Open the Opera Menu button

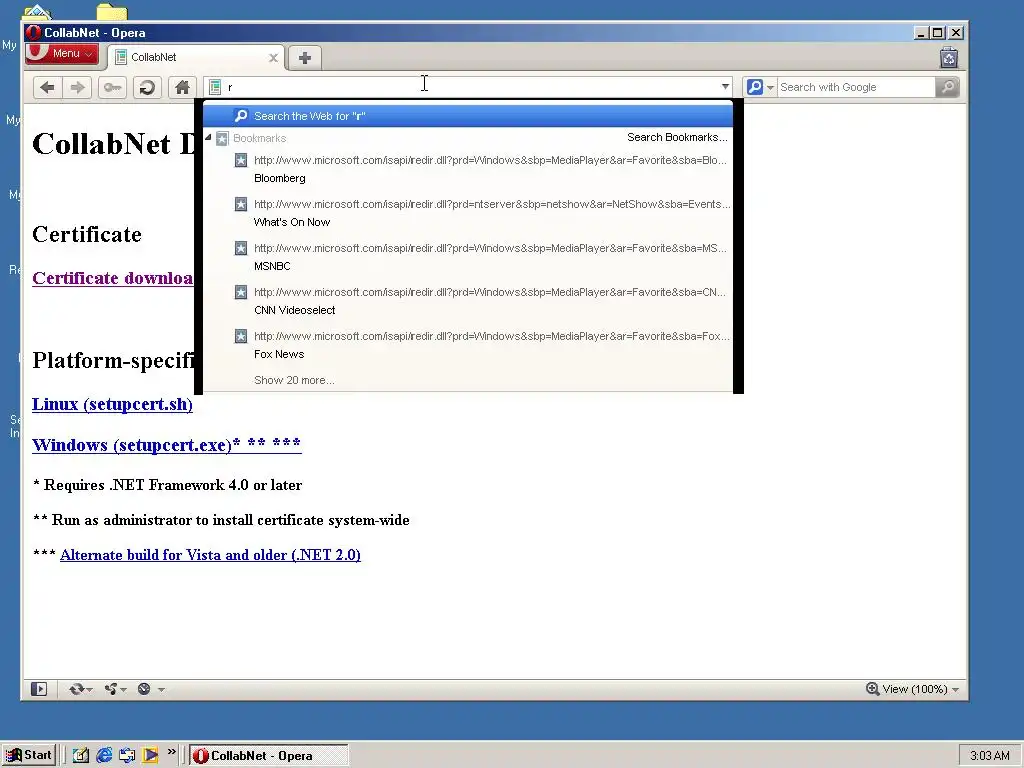(x=62, y=54)
